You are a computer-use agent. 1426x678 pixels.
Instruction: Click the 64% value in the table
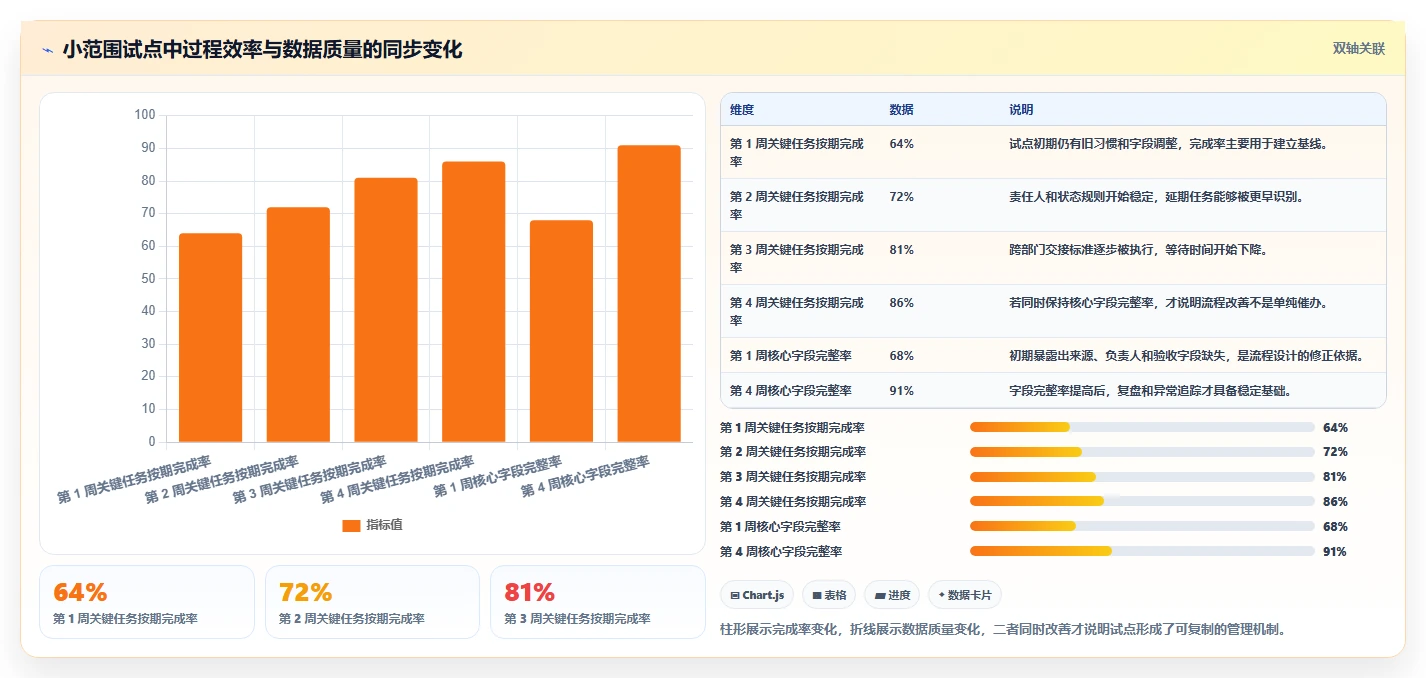[901, 144]
